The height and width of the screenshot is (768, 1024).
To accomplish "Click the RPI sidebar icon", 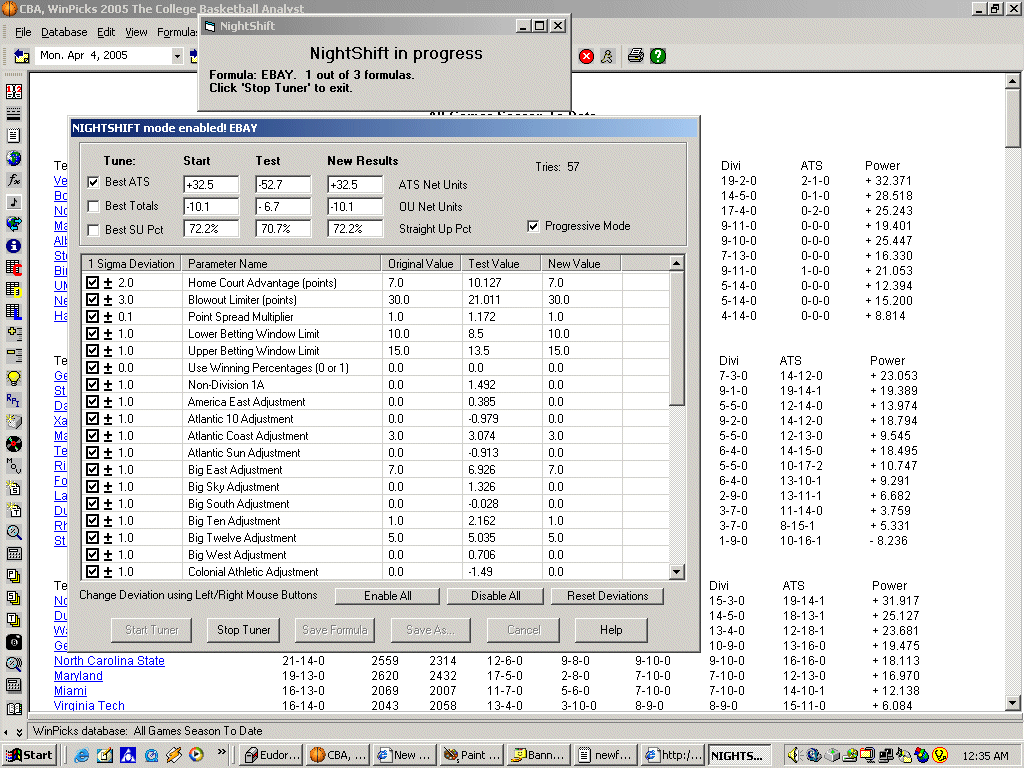I will (x=14, y=400).
